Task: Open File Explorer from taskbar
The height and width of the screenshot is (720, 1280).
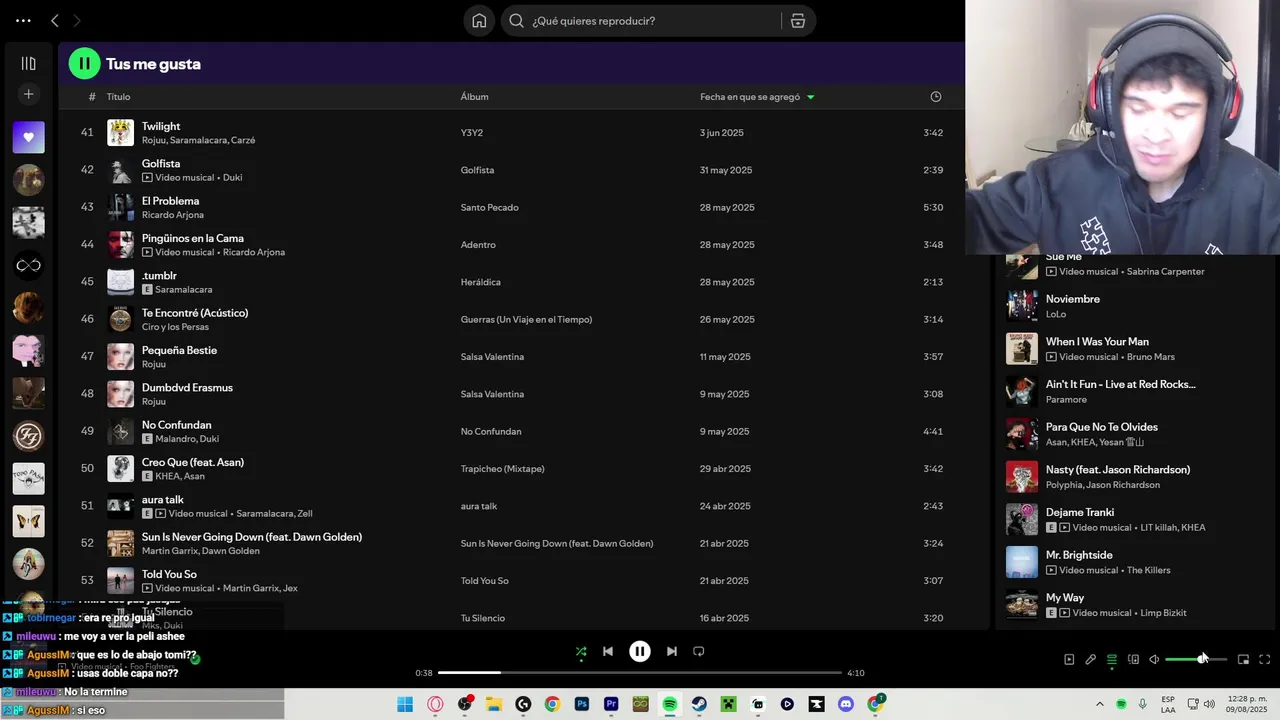Action: click(x=494, y=704)
